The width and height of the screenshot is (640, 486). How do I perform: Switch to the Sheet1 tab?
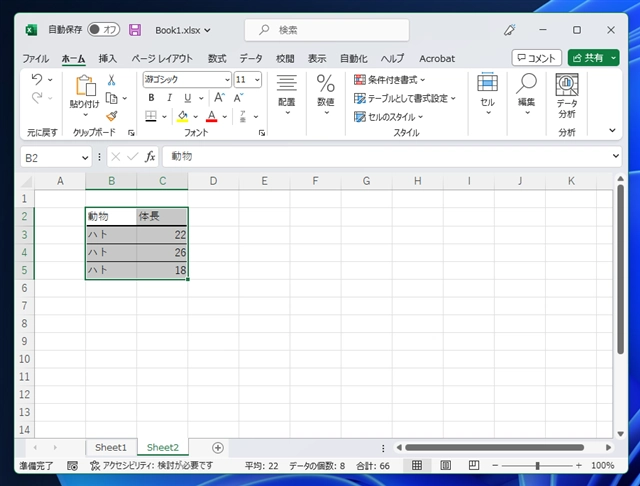click(111, 447)
